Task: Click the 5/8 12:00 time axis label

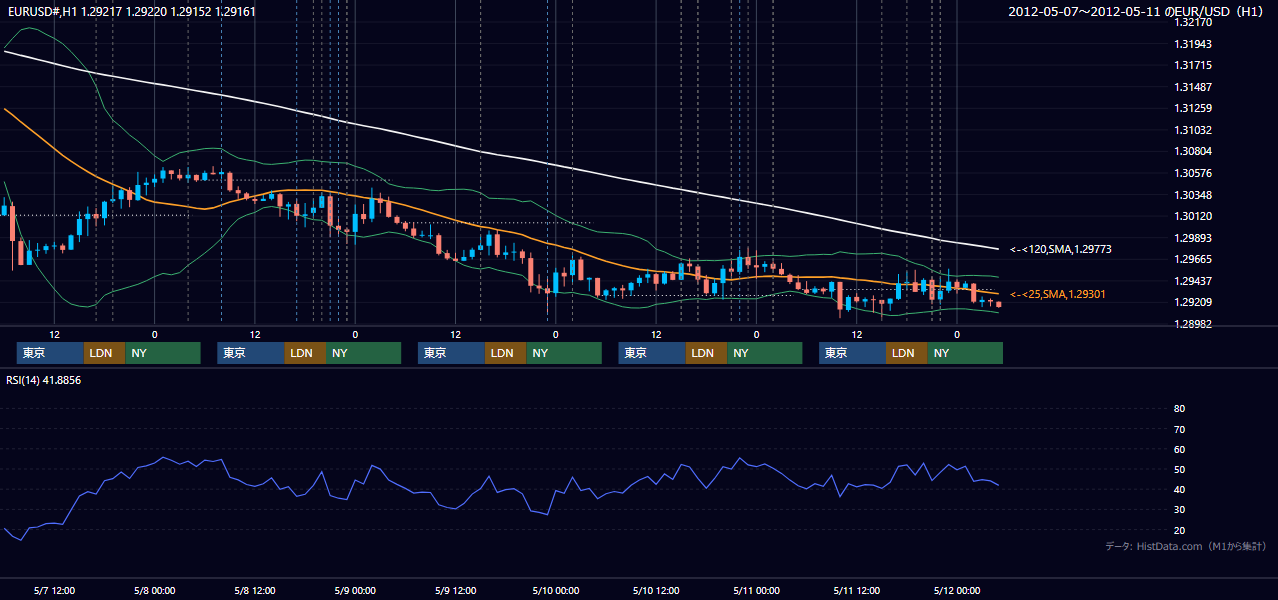Action: pos(255,590)
